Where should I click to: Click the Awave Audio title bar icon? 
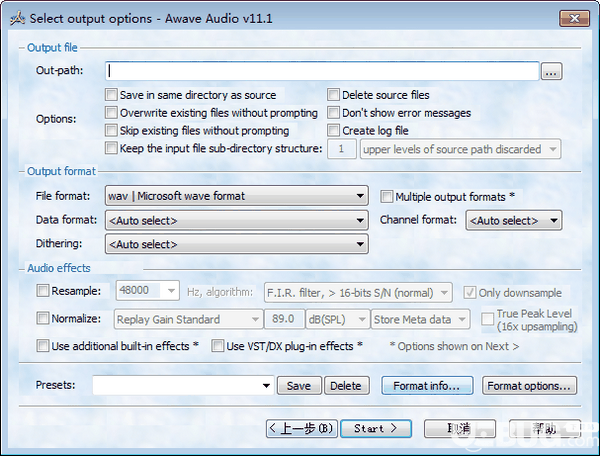pos(18,18)
